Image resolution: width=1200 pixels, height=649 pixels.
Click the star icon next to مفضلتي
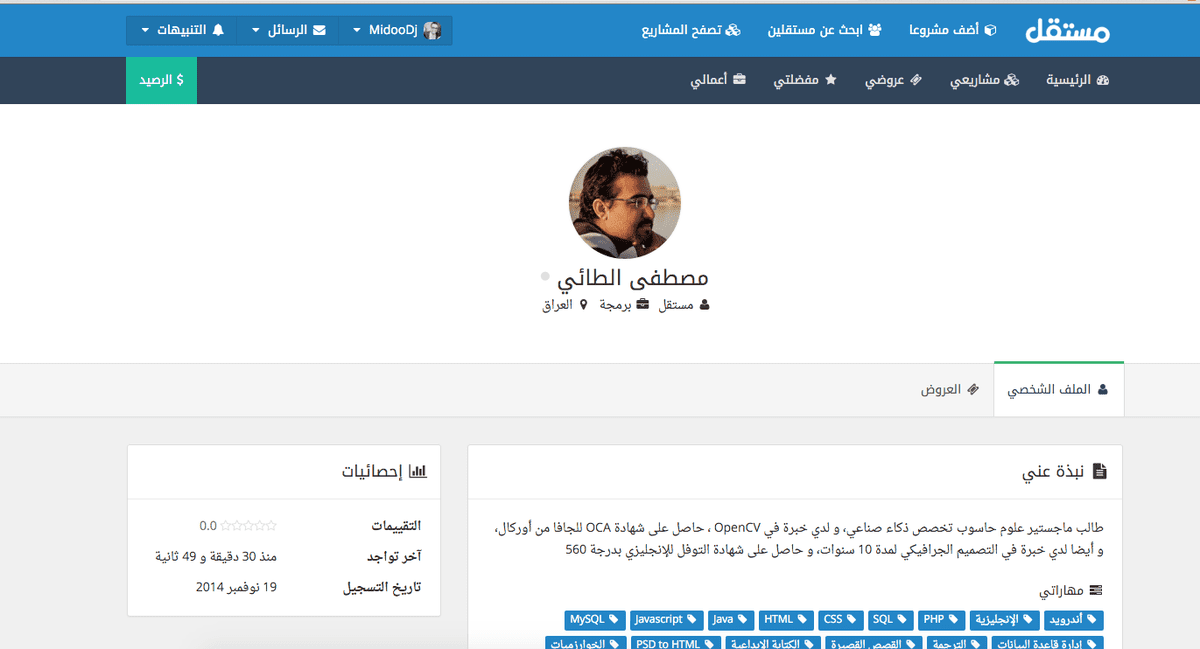pos(831,80)
